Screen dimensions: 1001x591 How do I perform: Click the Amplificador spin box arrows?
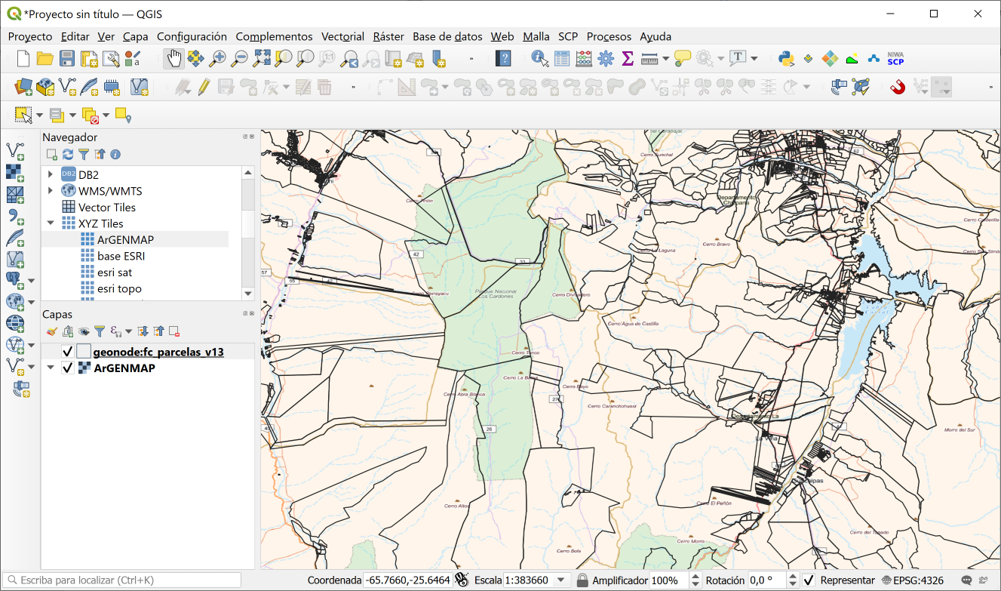click(695, 580)
